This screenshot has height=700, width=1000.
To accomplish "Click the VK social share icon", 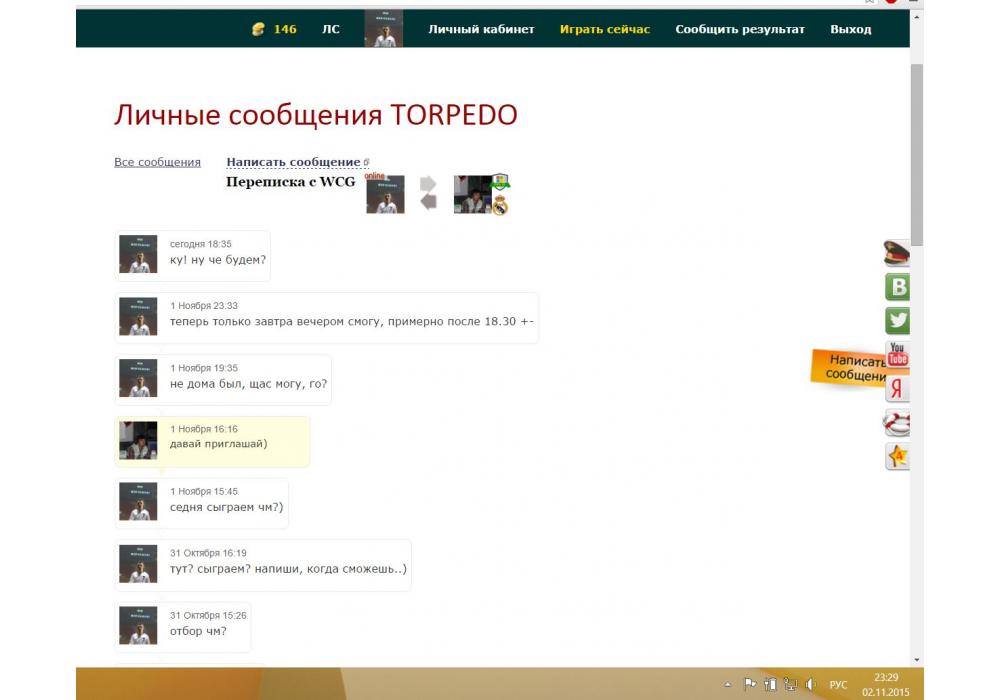I will click(897, 287).
